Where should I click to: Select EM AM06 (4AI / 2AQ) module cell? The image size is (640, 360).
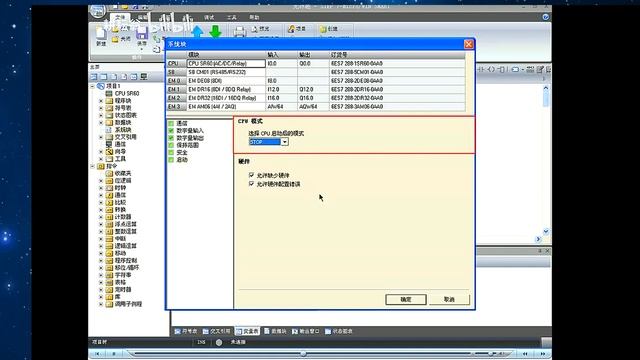[226, 107]
